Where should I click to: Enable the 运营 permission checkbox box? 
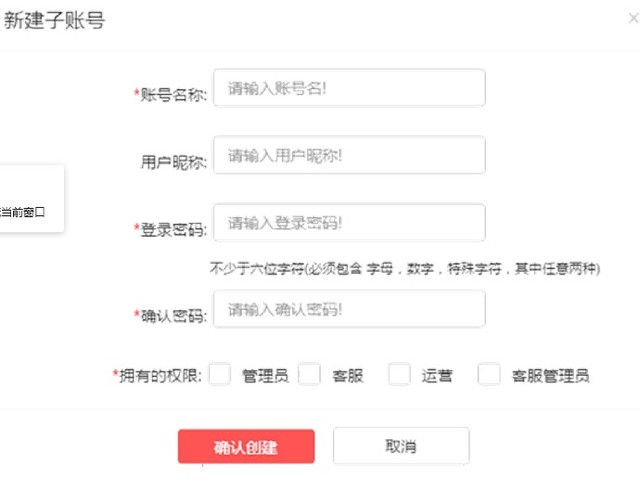[399, 375]
